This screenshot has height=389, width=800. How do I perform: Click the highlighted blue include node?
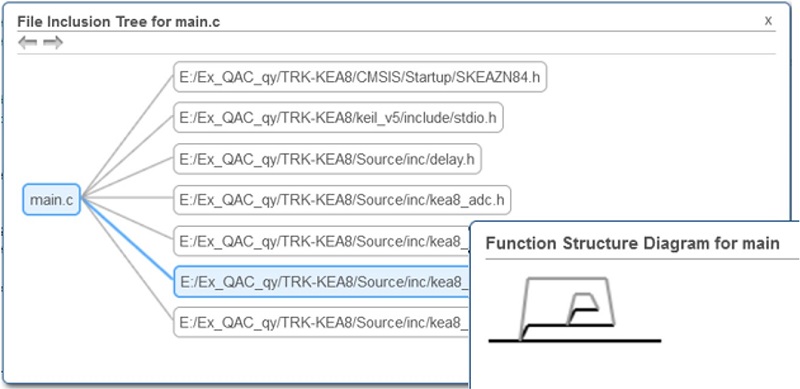321,281
